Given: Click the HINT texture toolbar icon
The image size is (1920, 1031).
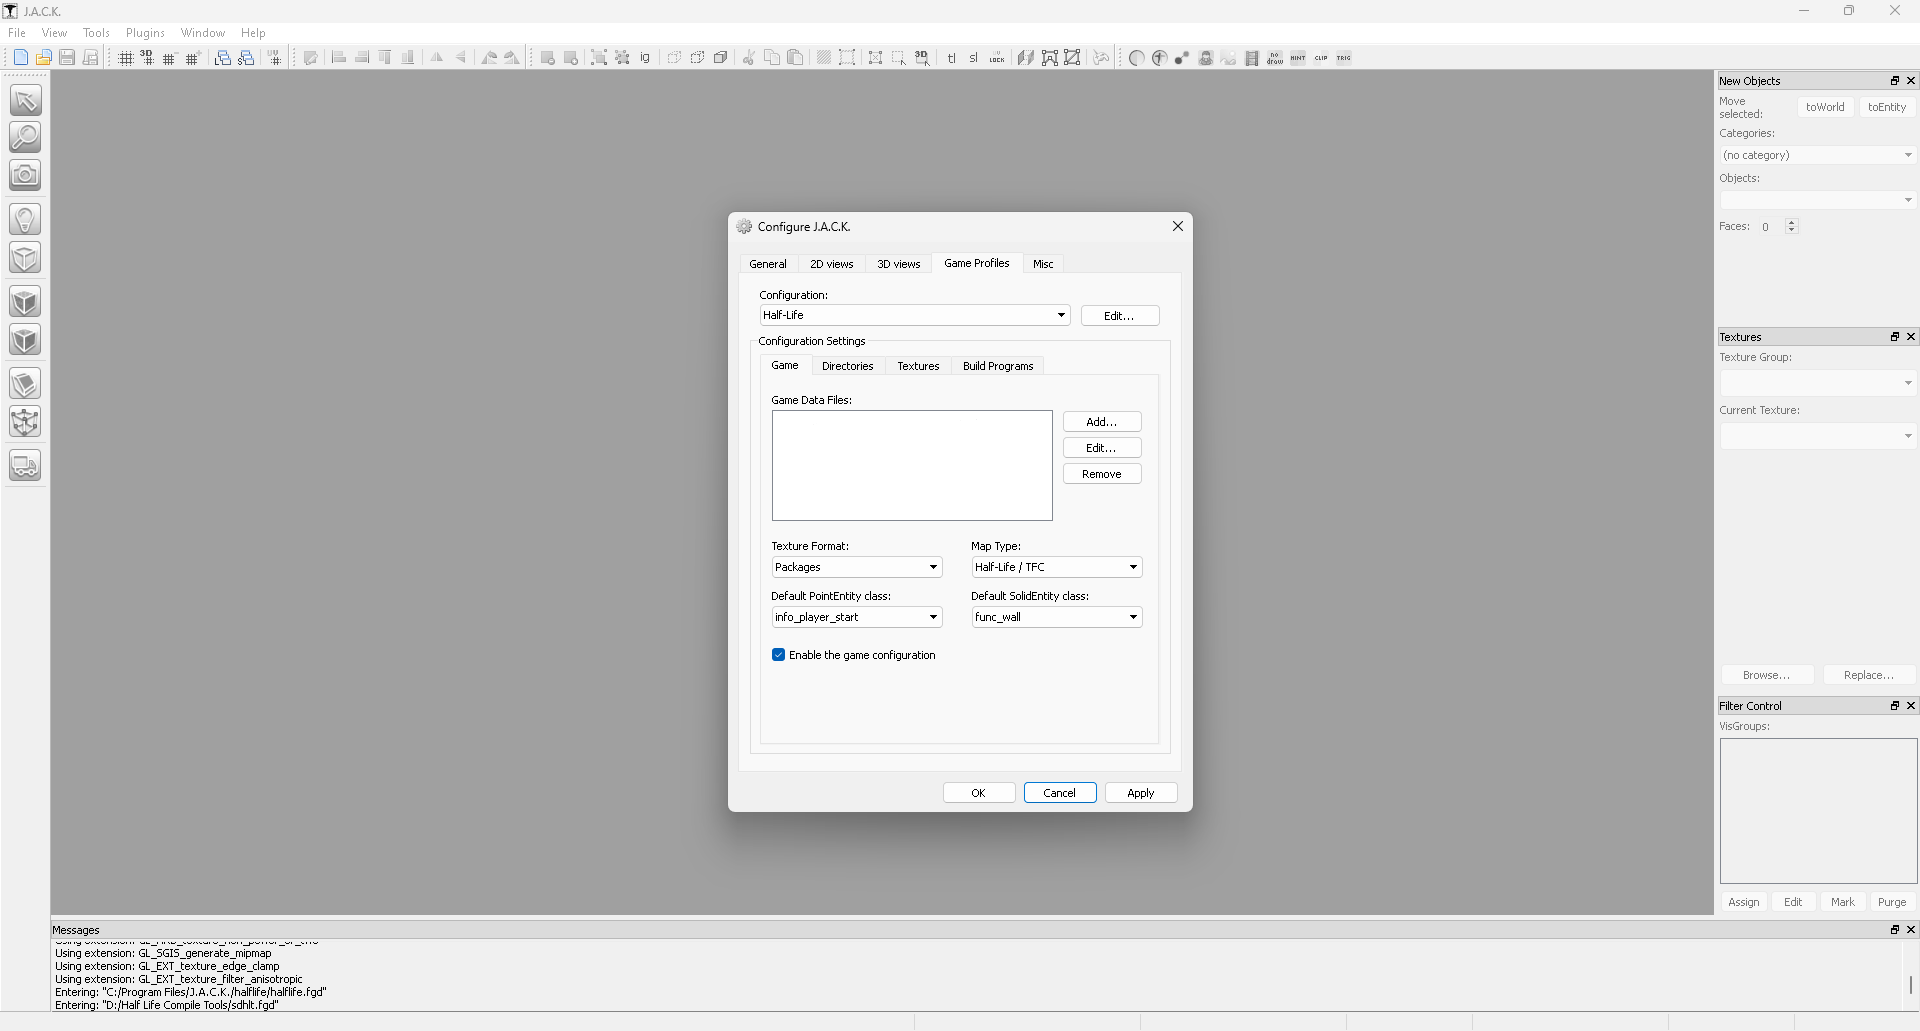Looking at the screenshot, I should (x=1298, y=58).
